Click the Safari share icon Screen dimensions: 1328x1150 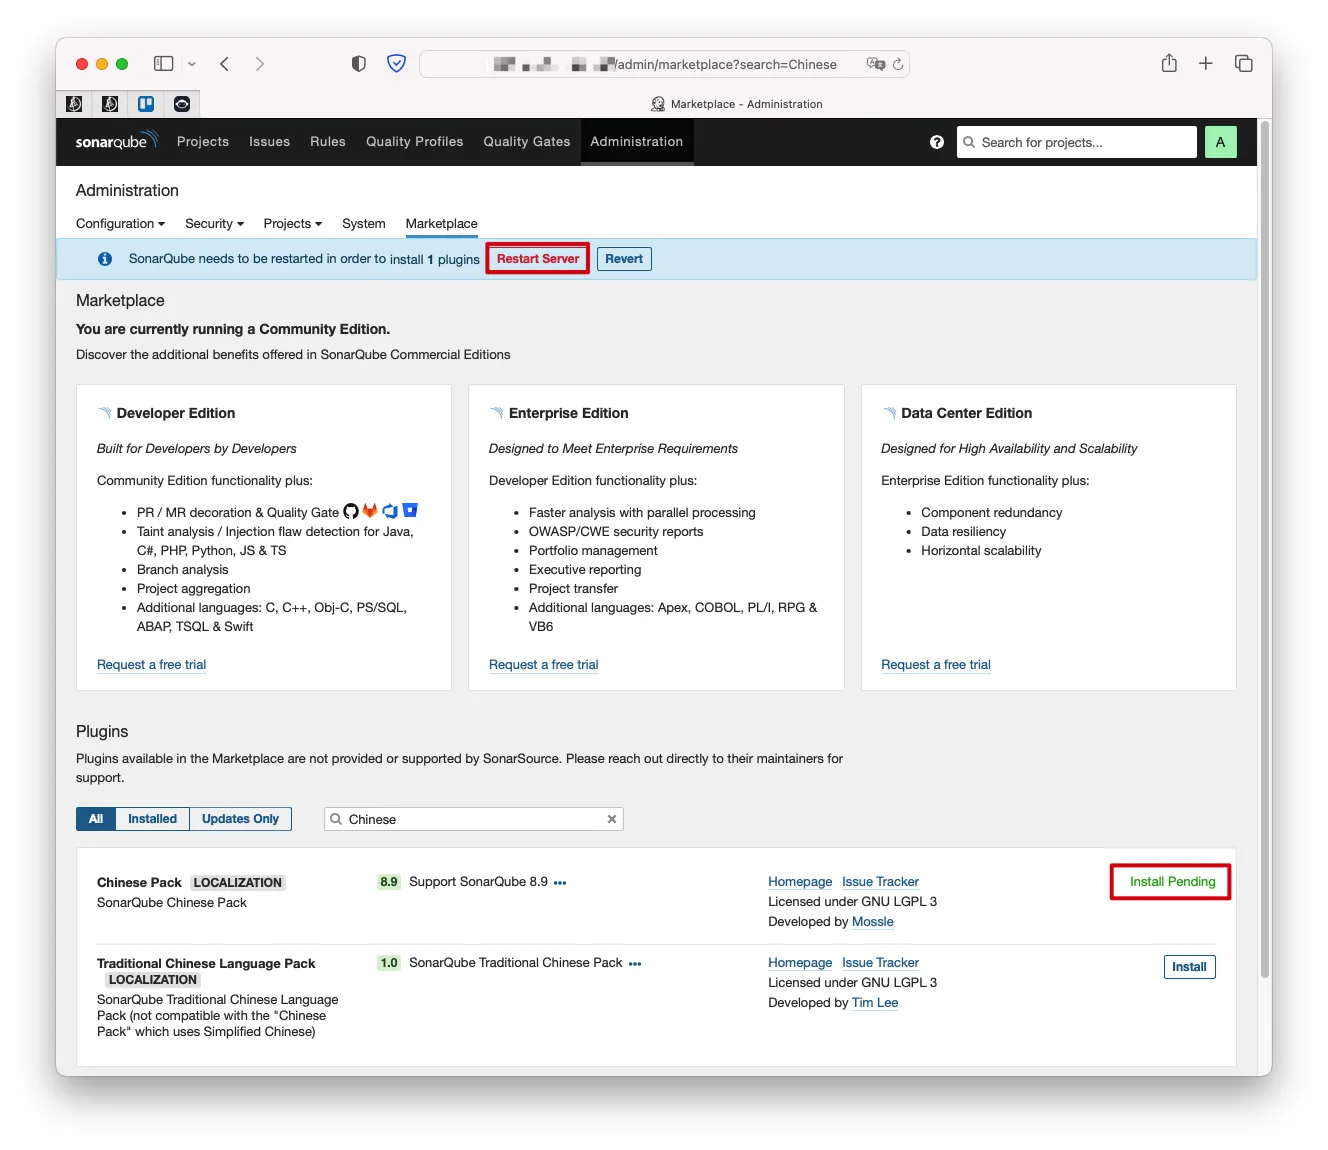pyautogui.click(x=1169, y=64)
